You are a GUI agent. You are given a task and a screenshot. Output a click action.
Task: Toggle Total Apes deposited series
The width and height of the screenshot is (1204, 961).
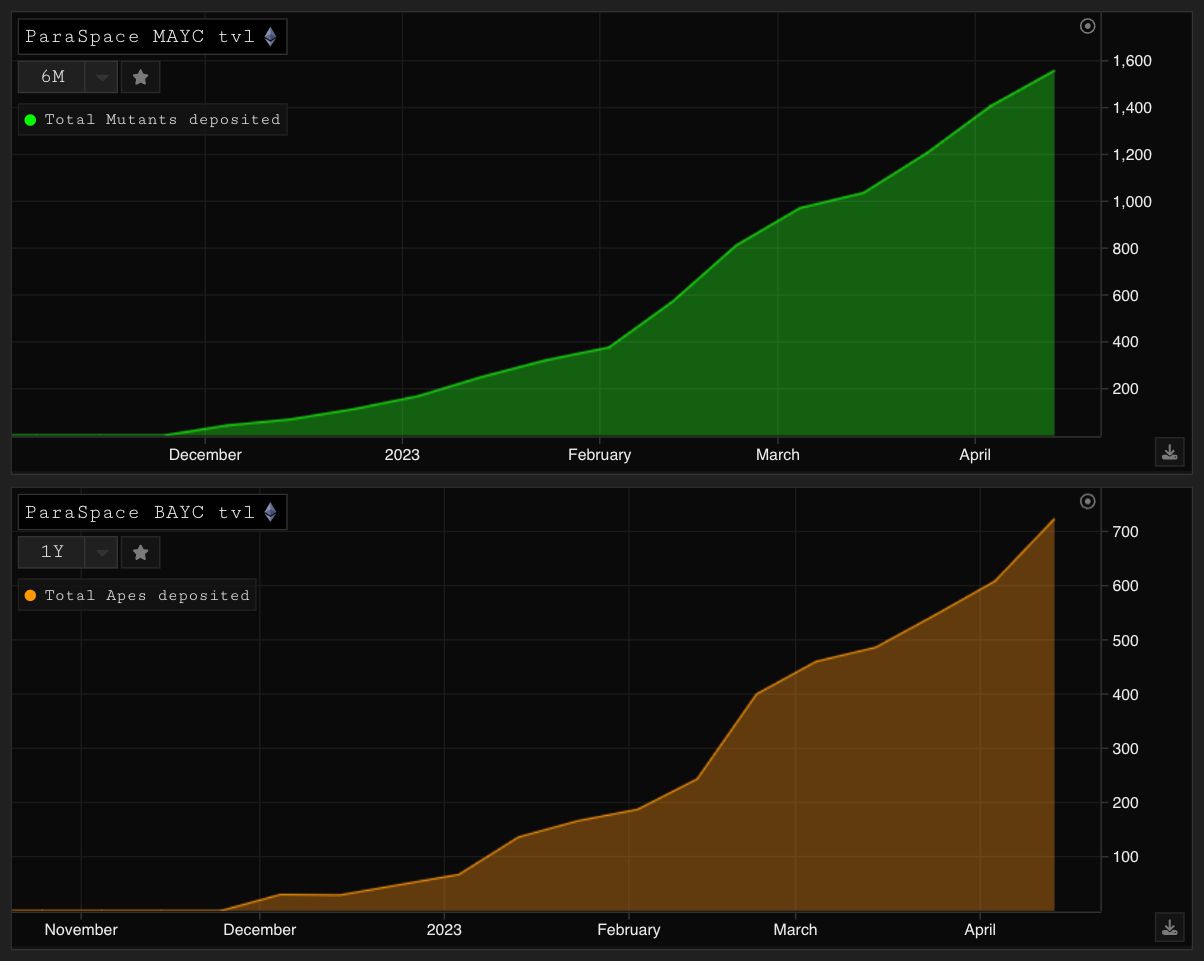pyautogui.click(x=137, y=595)
